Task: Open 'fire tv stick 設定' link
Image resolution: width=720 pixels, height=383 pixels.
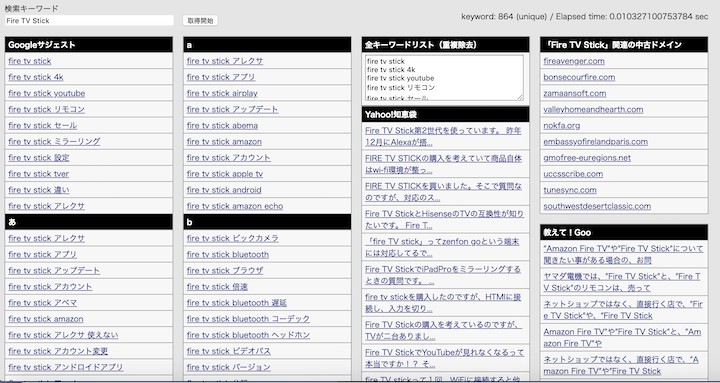Action: [x=39, y=158]
